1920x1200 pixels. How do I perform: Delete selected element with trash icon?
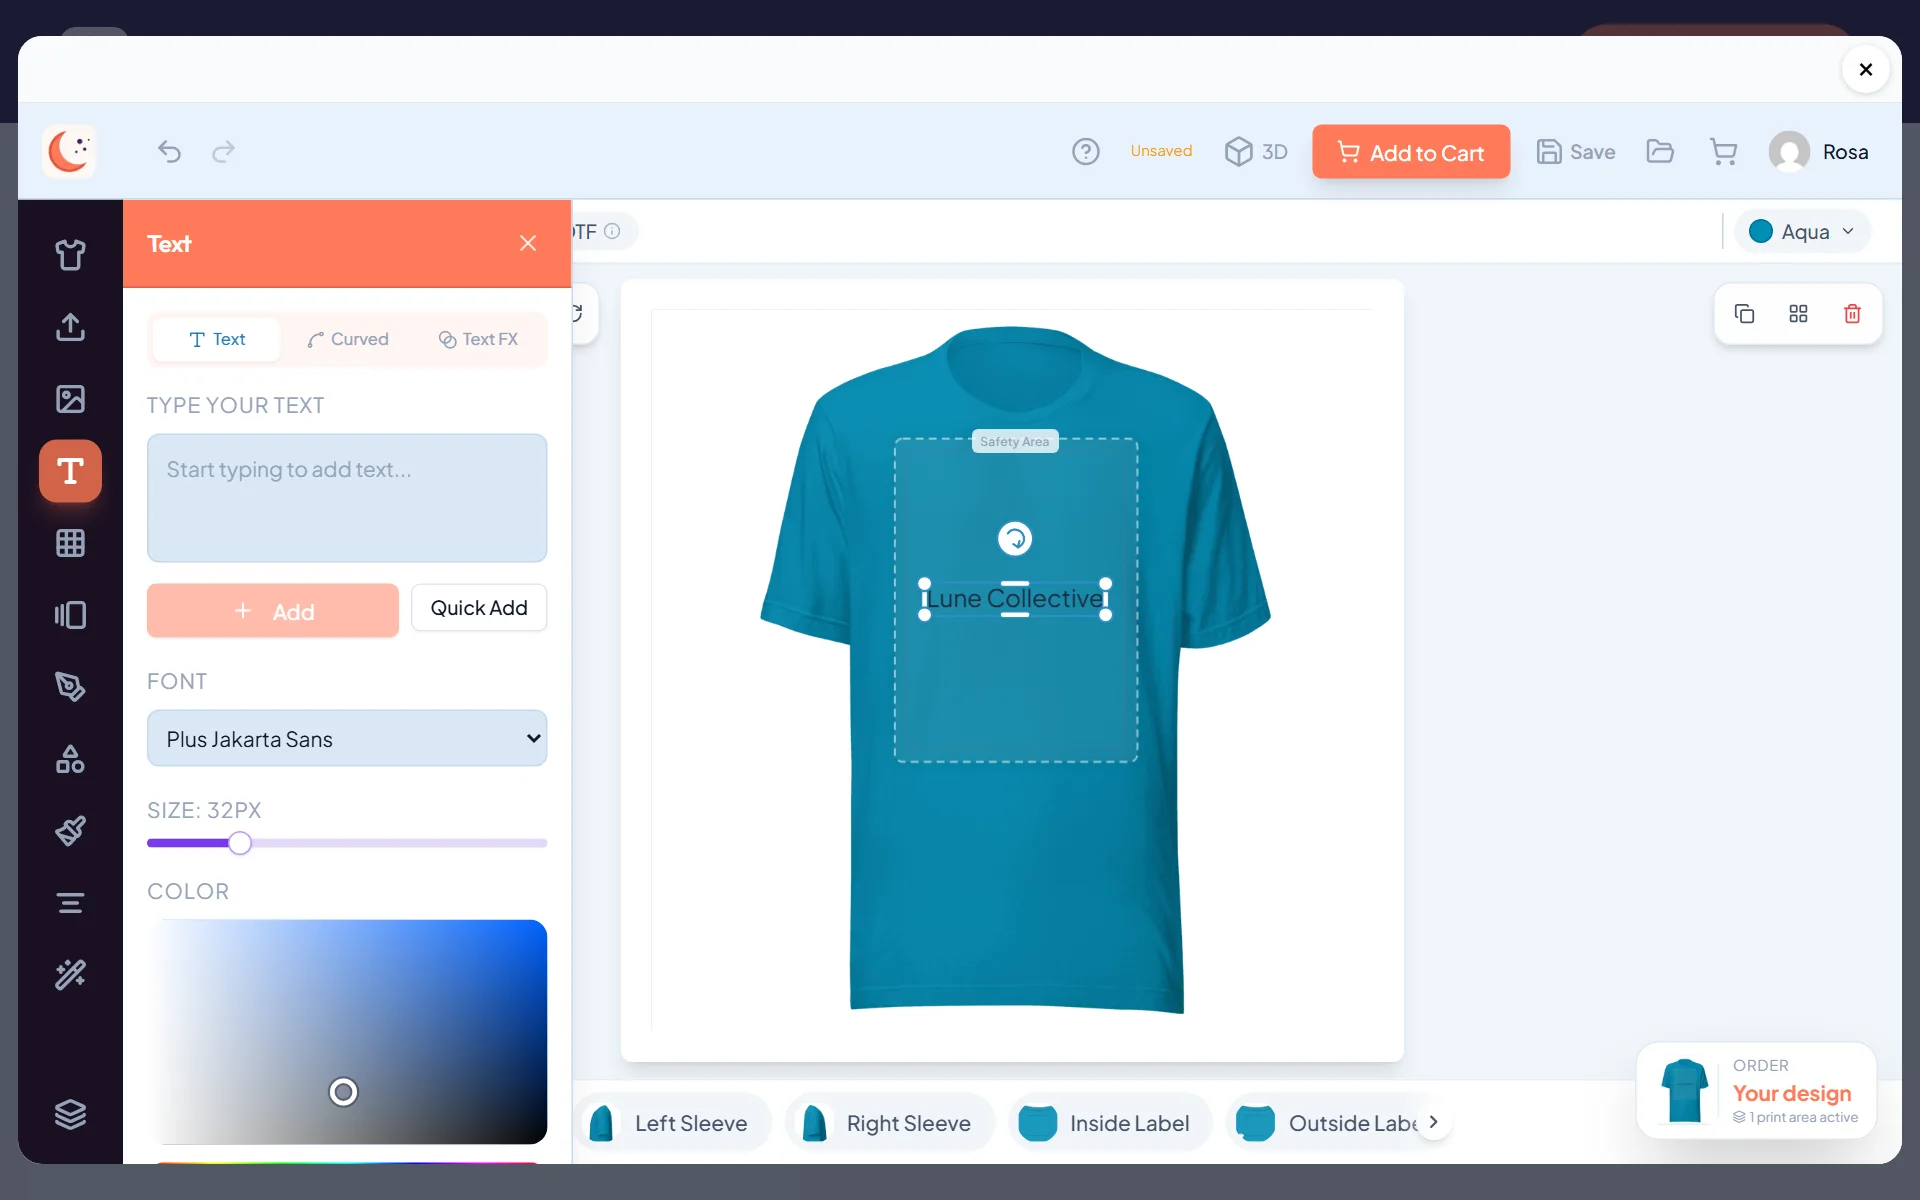pos(1852,314)
